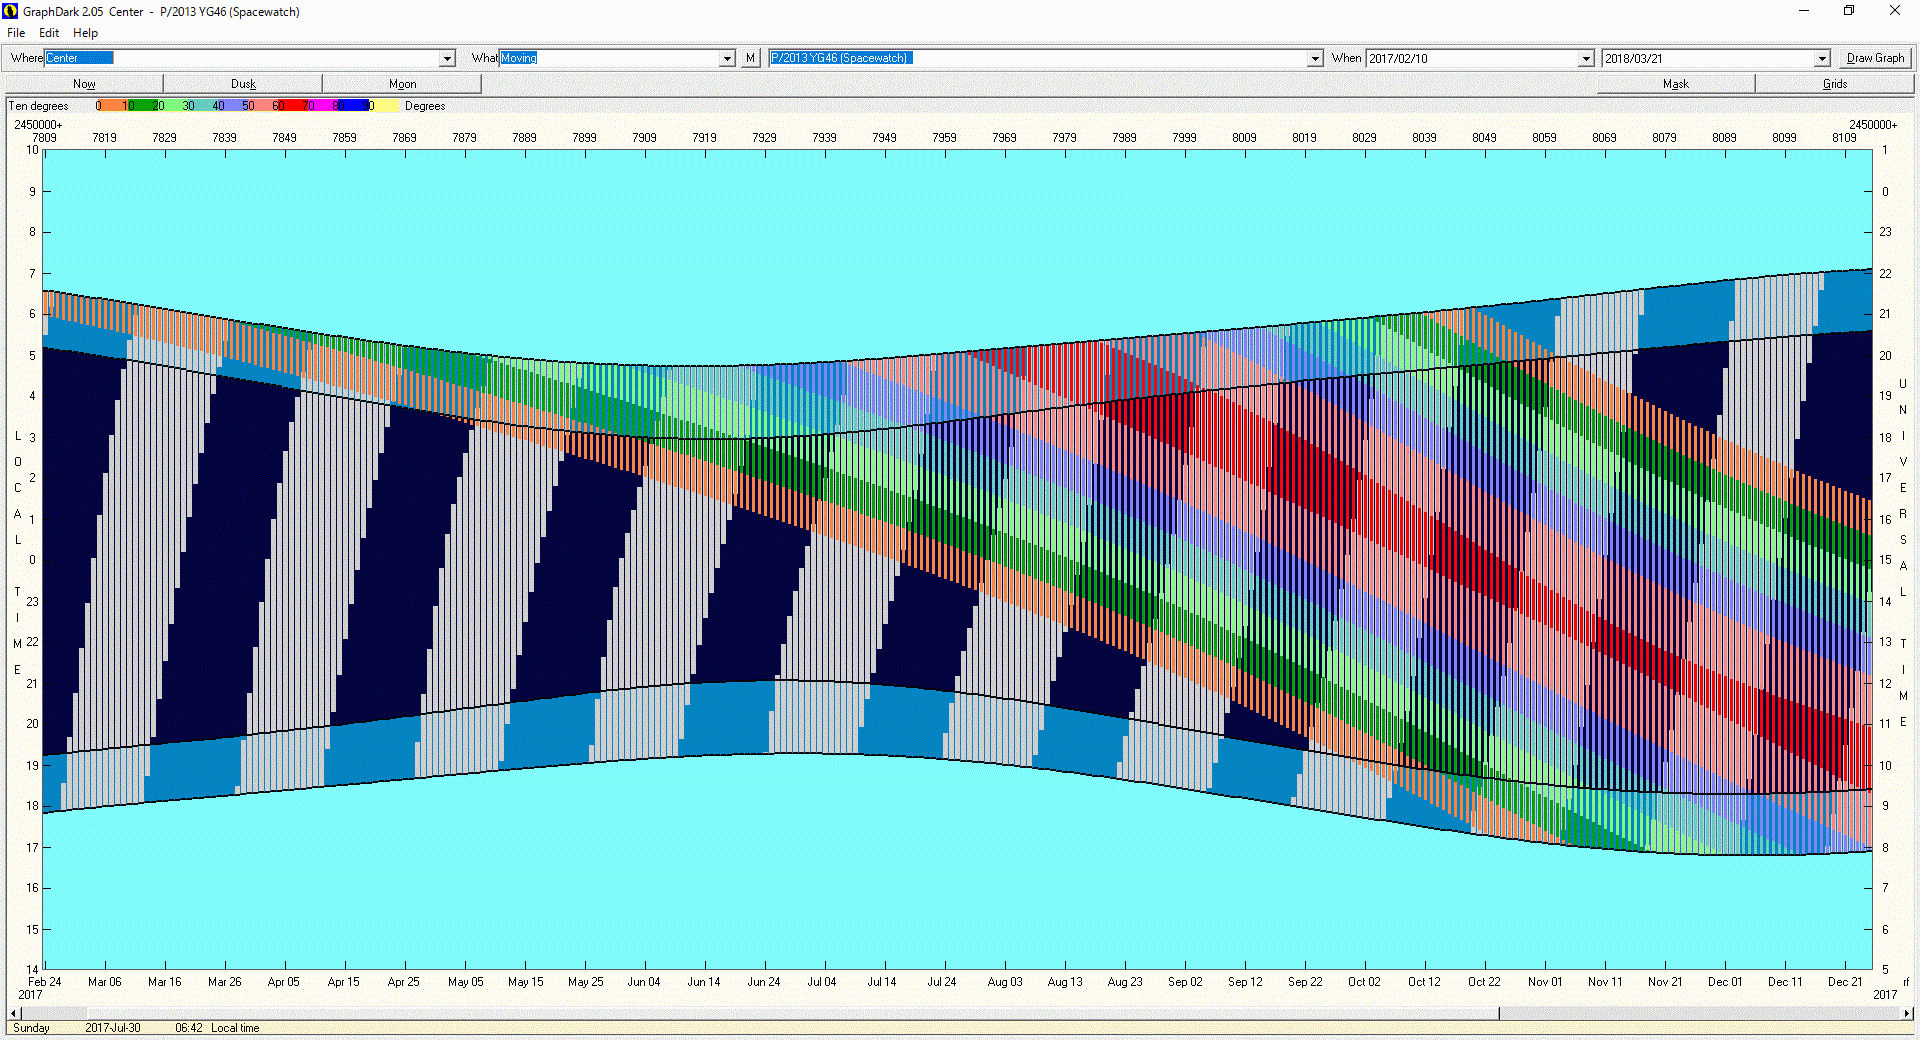Click the Julian day '7809' top axis label
1920x1040 pixels.
click(x=44, y=138)
